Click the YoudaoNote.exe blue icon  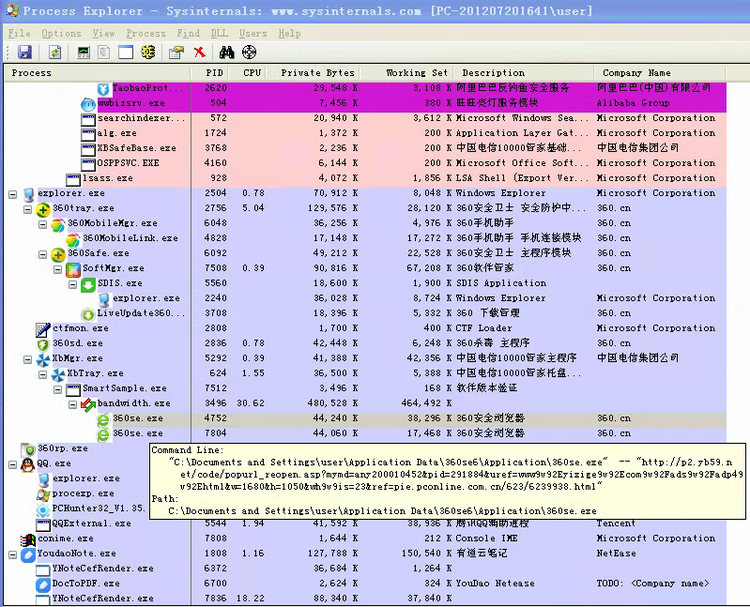click(x=28, y=555)
